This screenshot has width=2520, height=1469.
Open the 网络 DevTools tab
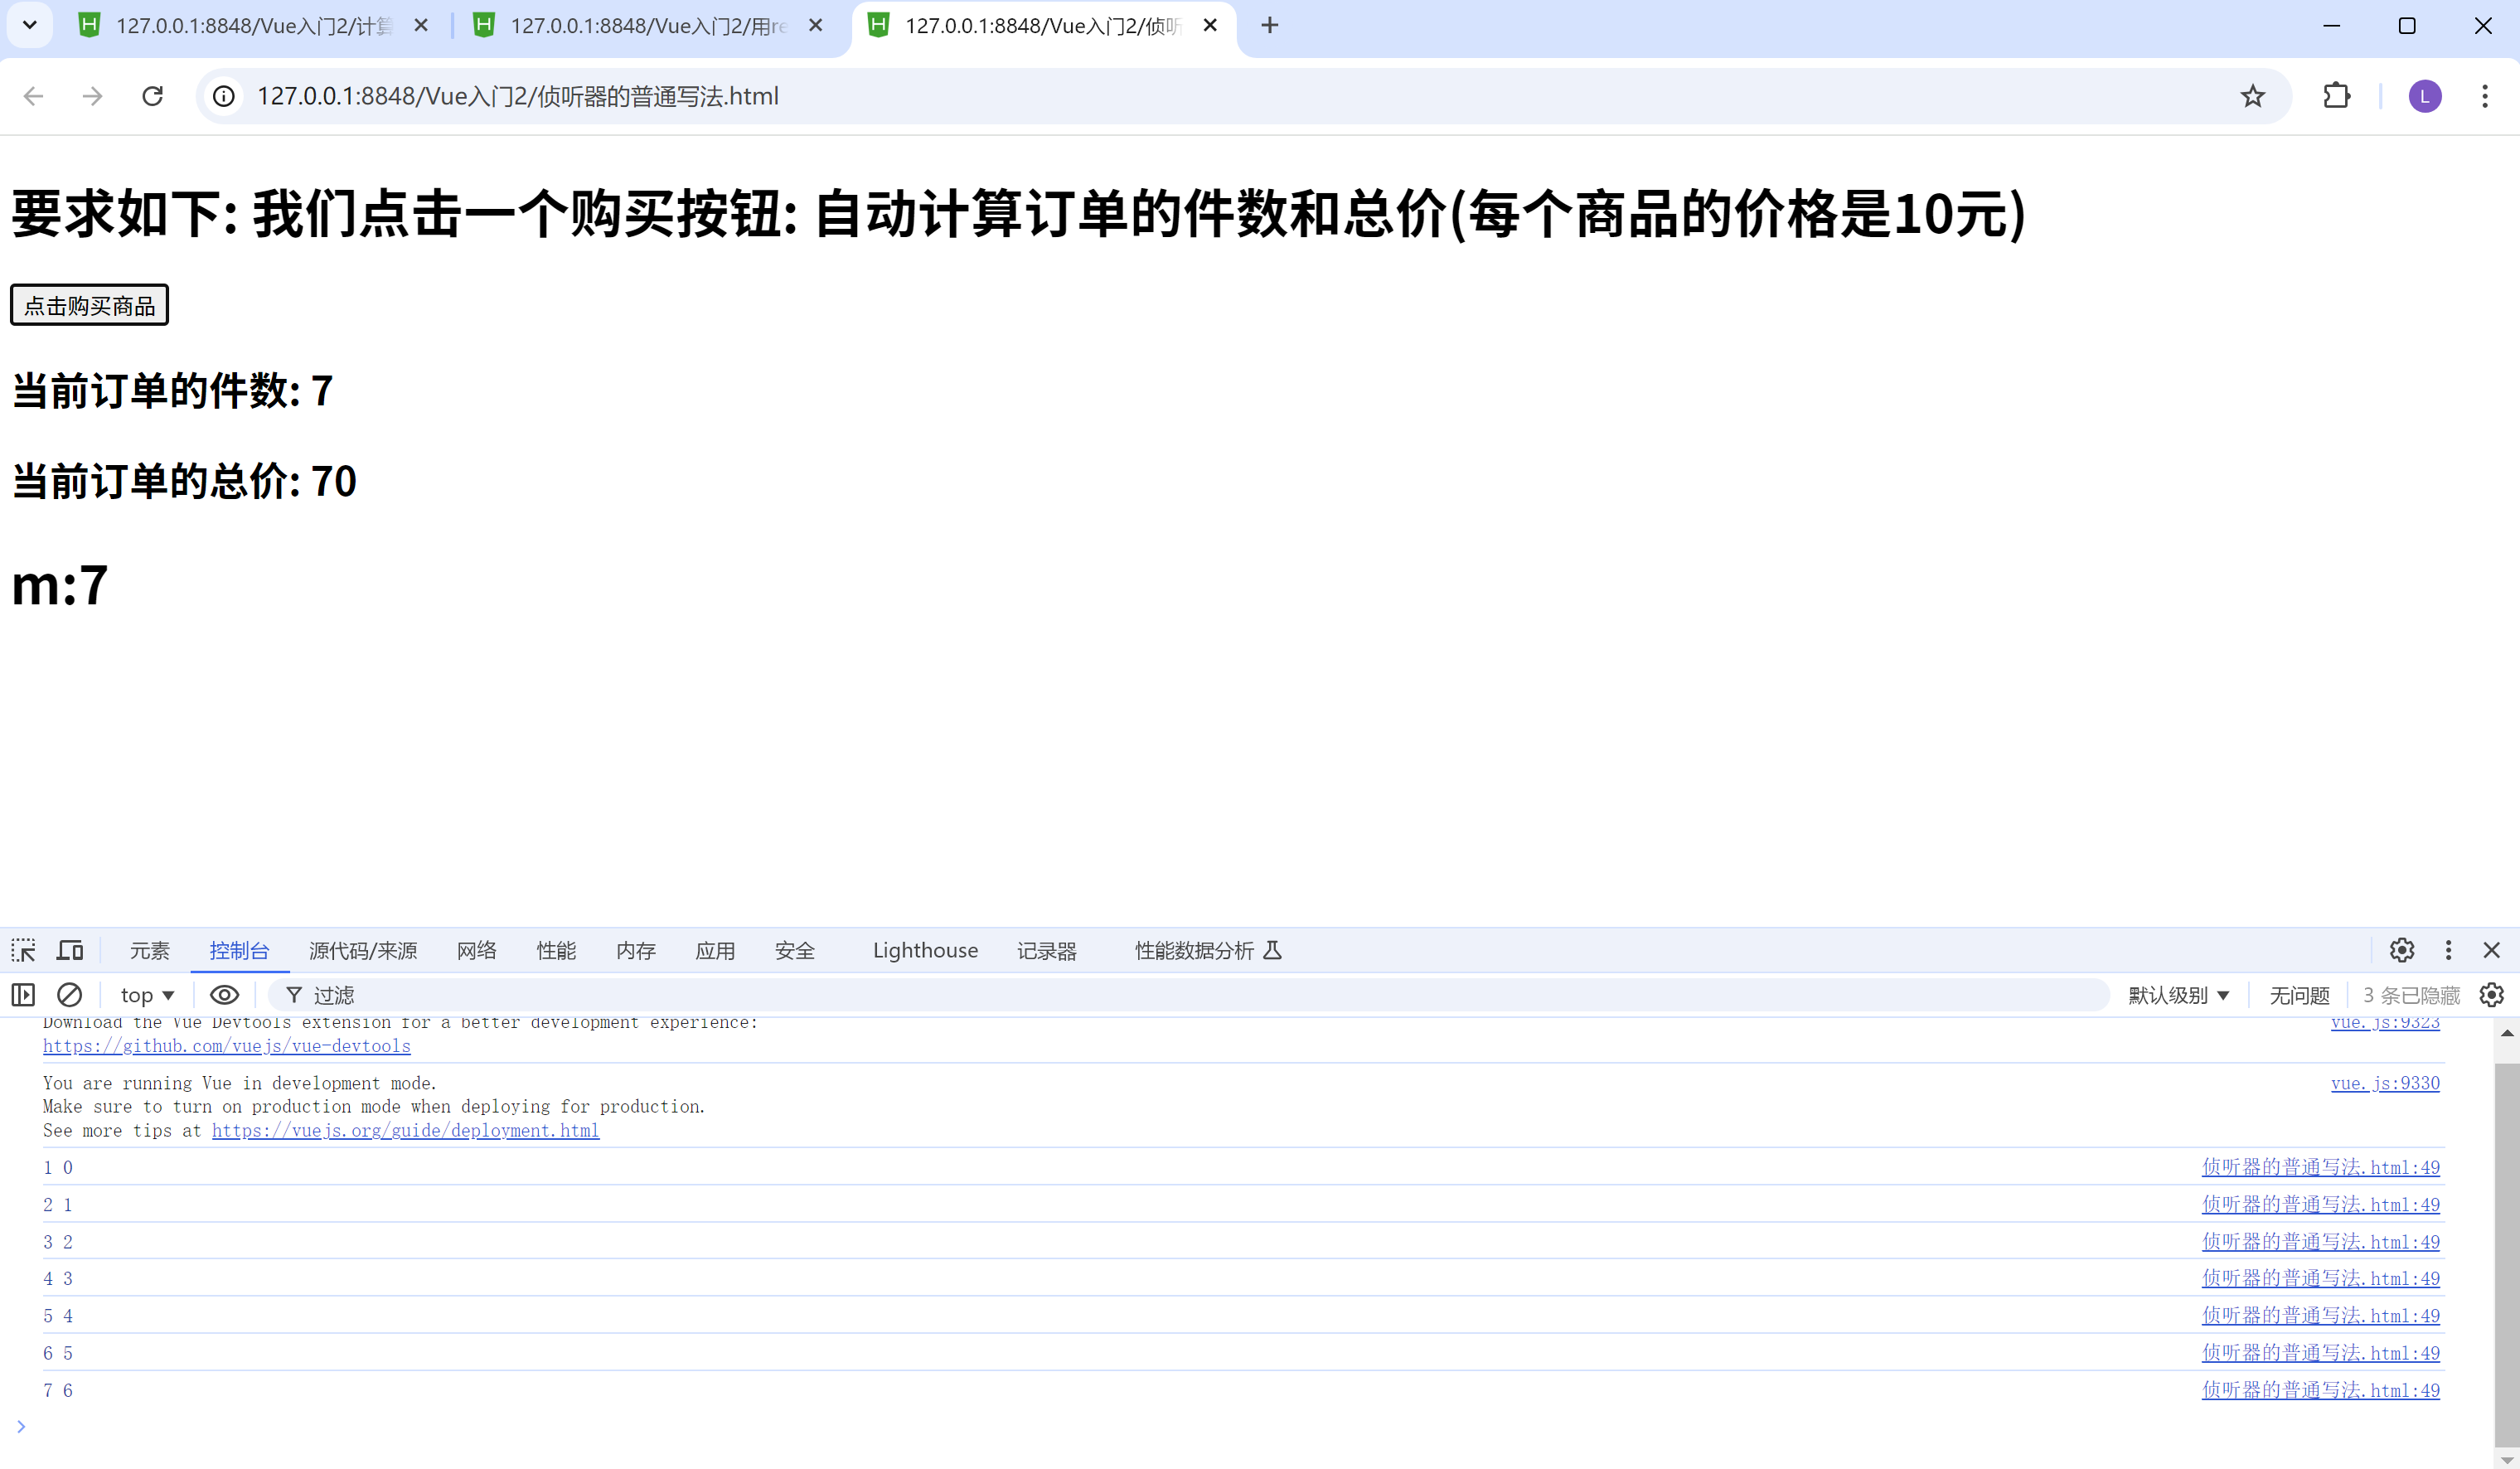[476, 950]
